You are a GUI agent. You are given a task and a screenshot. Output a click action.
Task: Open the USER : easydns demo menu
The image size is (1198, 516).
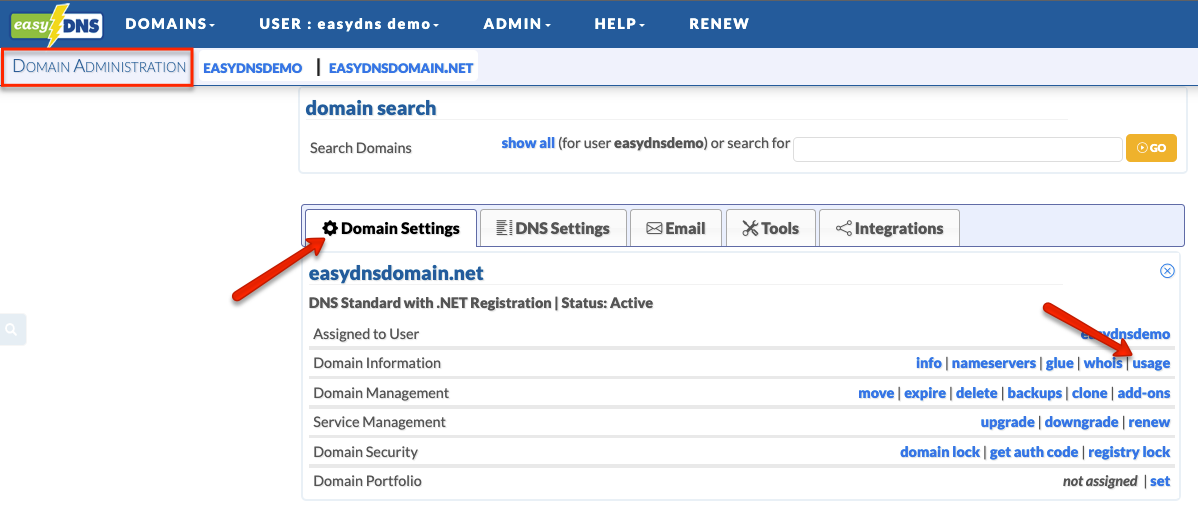pyautogui.click(x=349, y=24)
